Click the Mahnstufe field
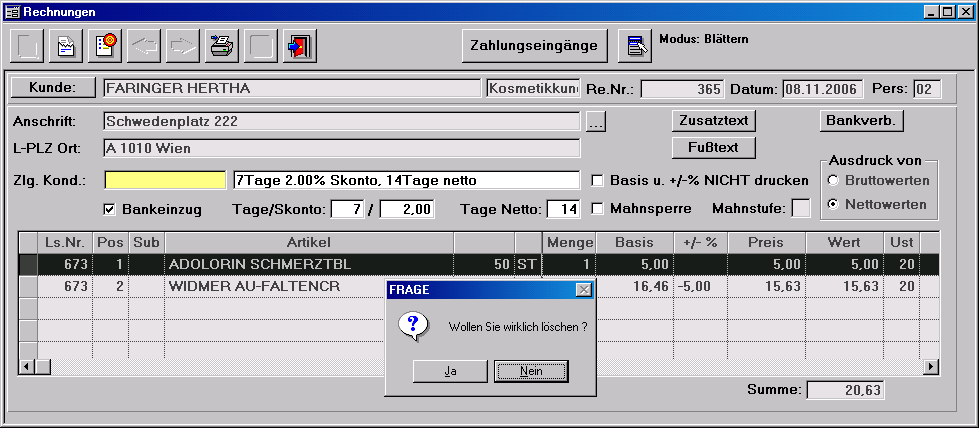Image resolution: width=979 pixels, height=428 pixels. point(801,208)
